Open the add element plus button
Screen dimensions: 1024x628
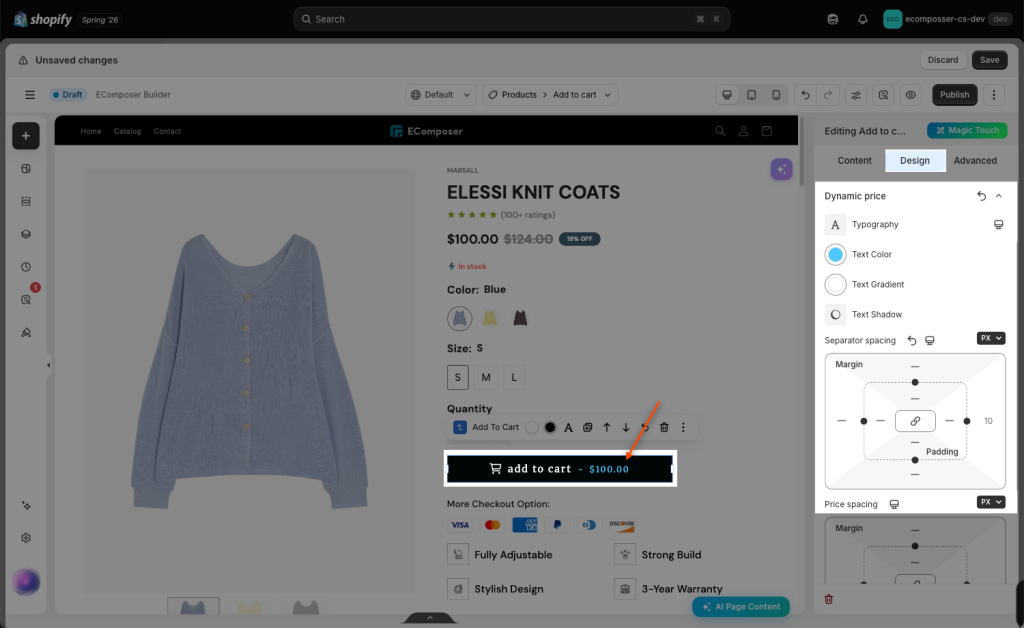point(25,136)
